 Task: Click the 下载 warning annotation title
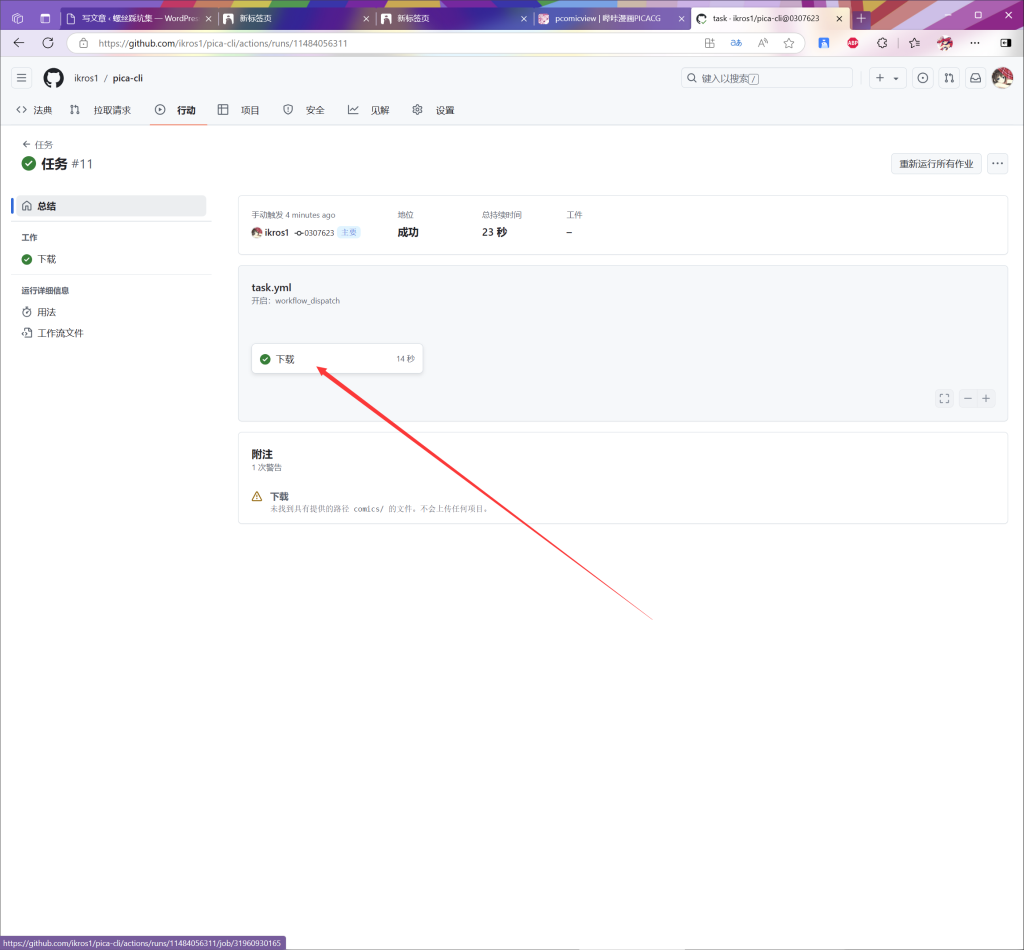click(279, 497)
